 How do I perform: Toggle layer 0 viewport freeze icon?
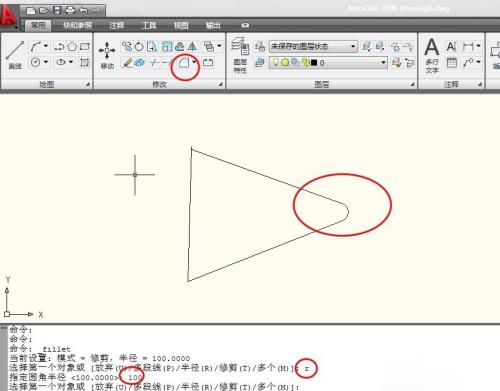point(295,62)
